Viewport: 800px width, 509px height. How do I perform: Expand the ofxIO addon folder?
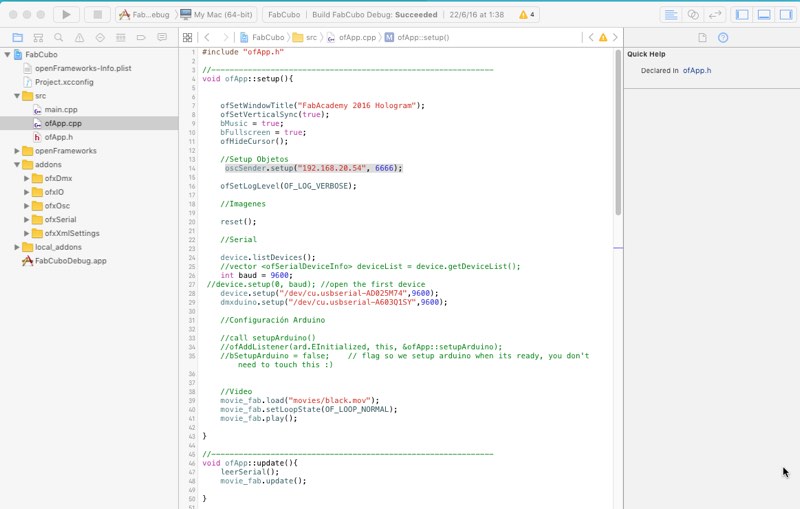[27, 192]
